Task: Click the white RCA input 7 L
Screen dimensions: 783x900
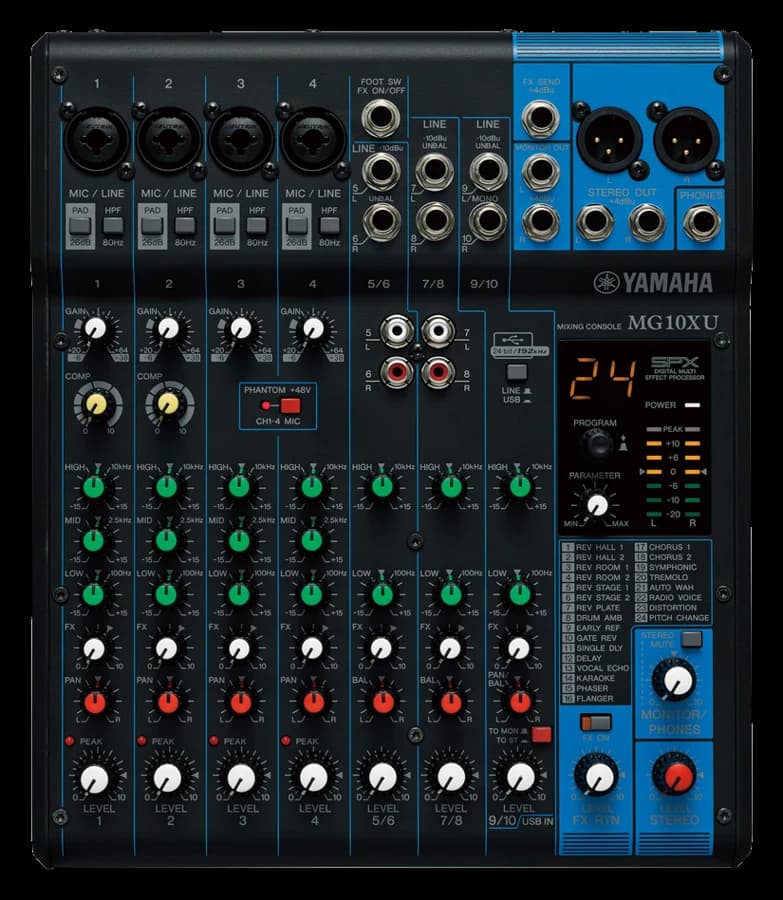Action: pyautogui.click(x=437, y=331)
